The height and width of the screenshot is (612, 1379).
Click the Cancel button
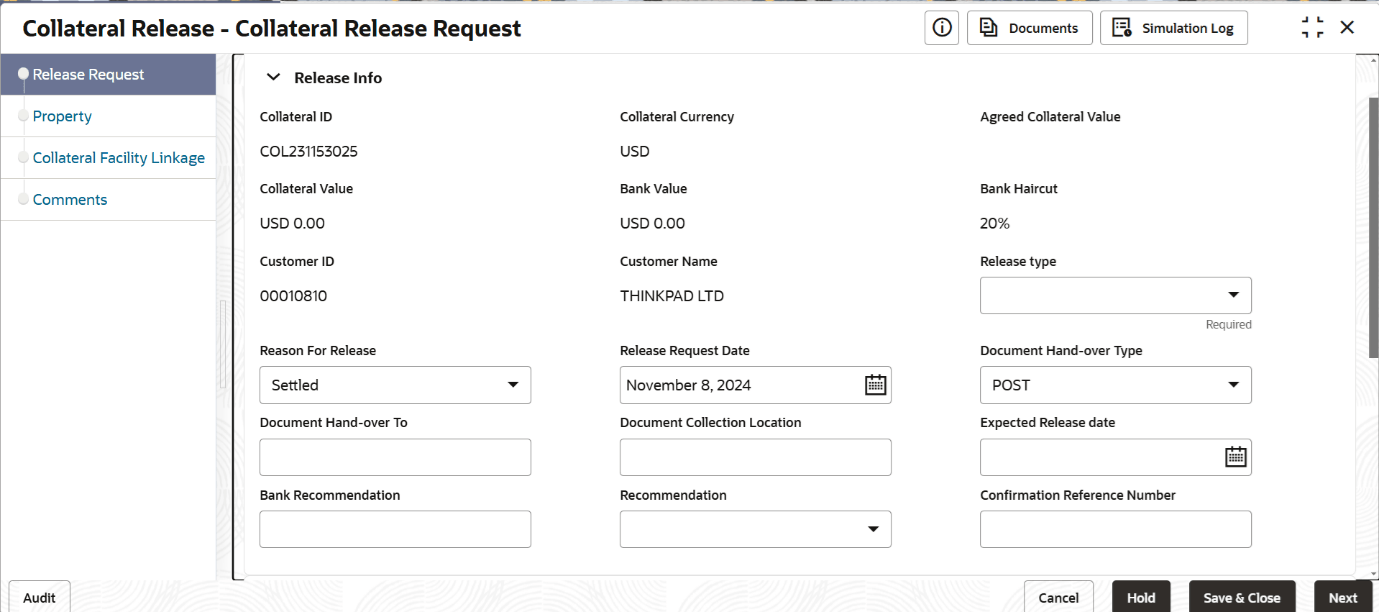click(x=1058, y=597)
